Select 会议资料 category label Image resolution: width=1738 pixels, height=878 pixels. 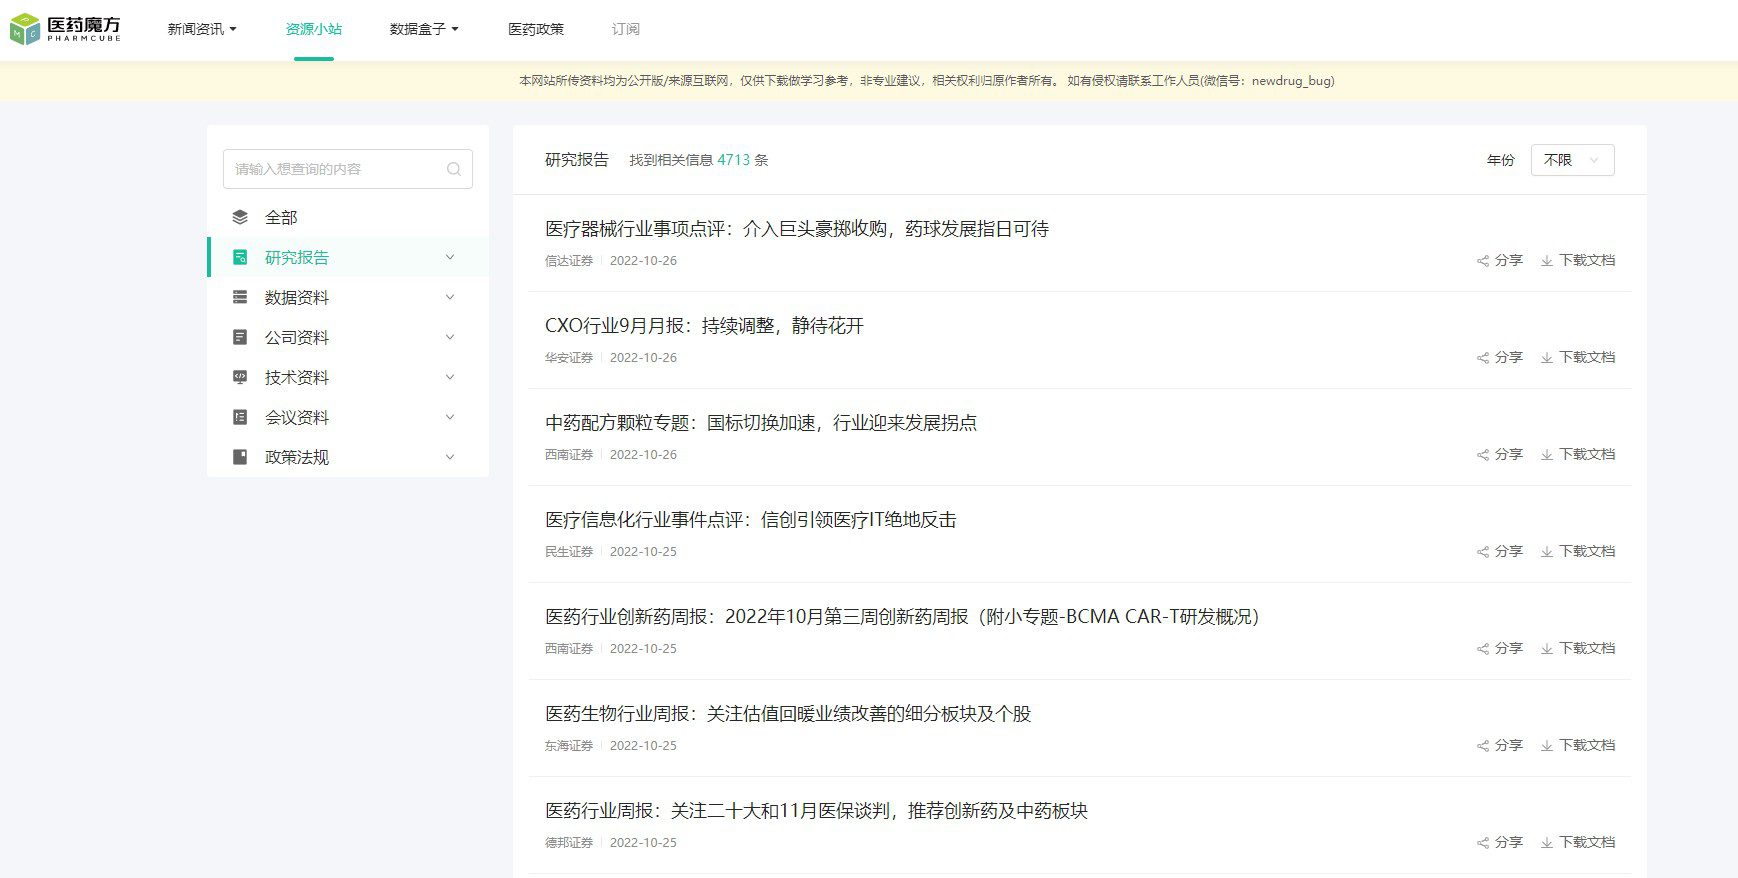[297, 417]
